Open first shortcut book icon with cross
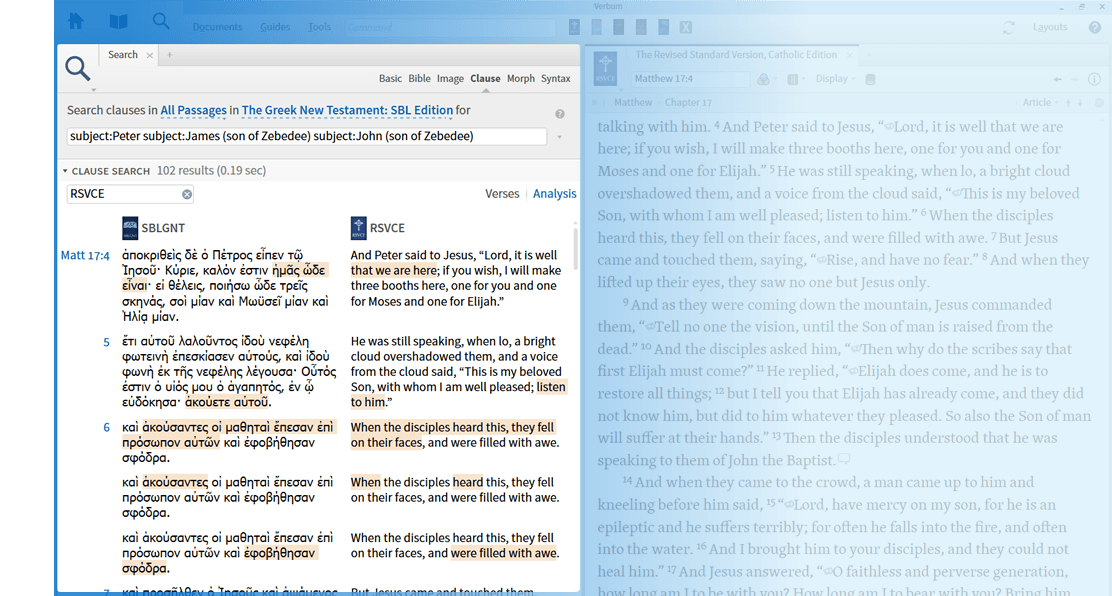The image size is (1112, 596). point(574,27)
